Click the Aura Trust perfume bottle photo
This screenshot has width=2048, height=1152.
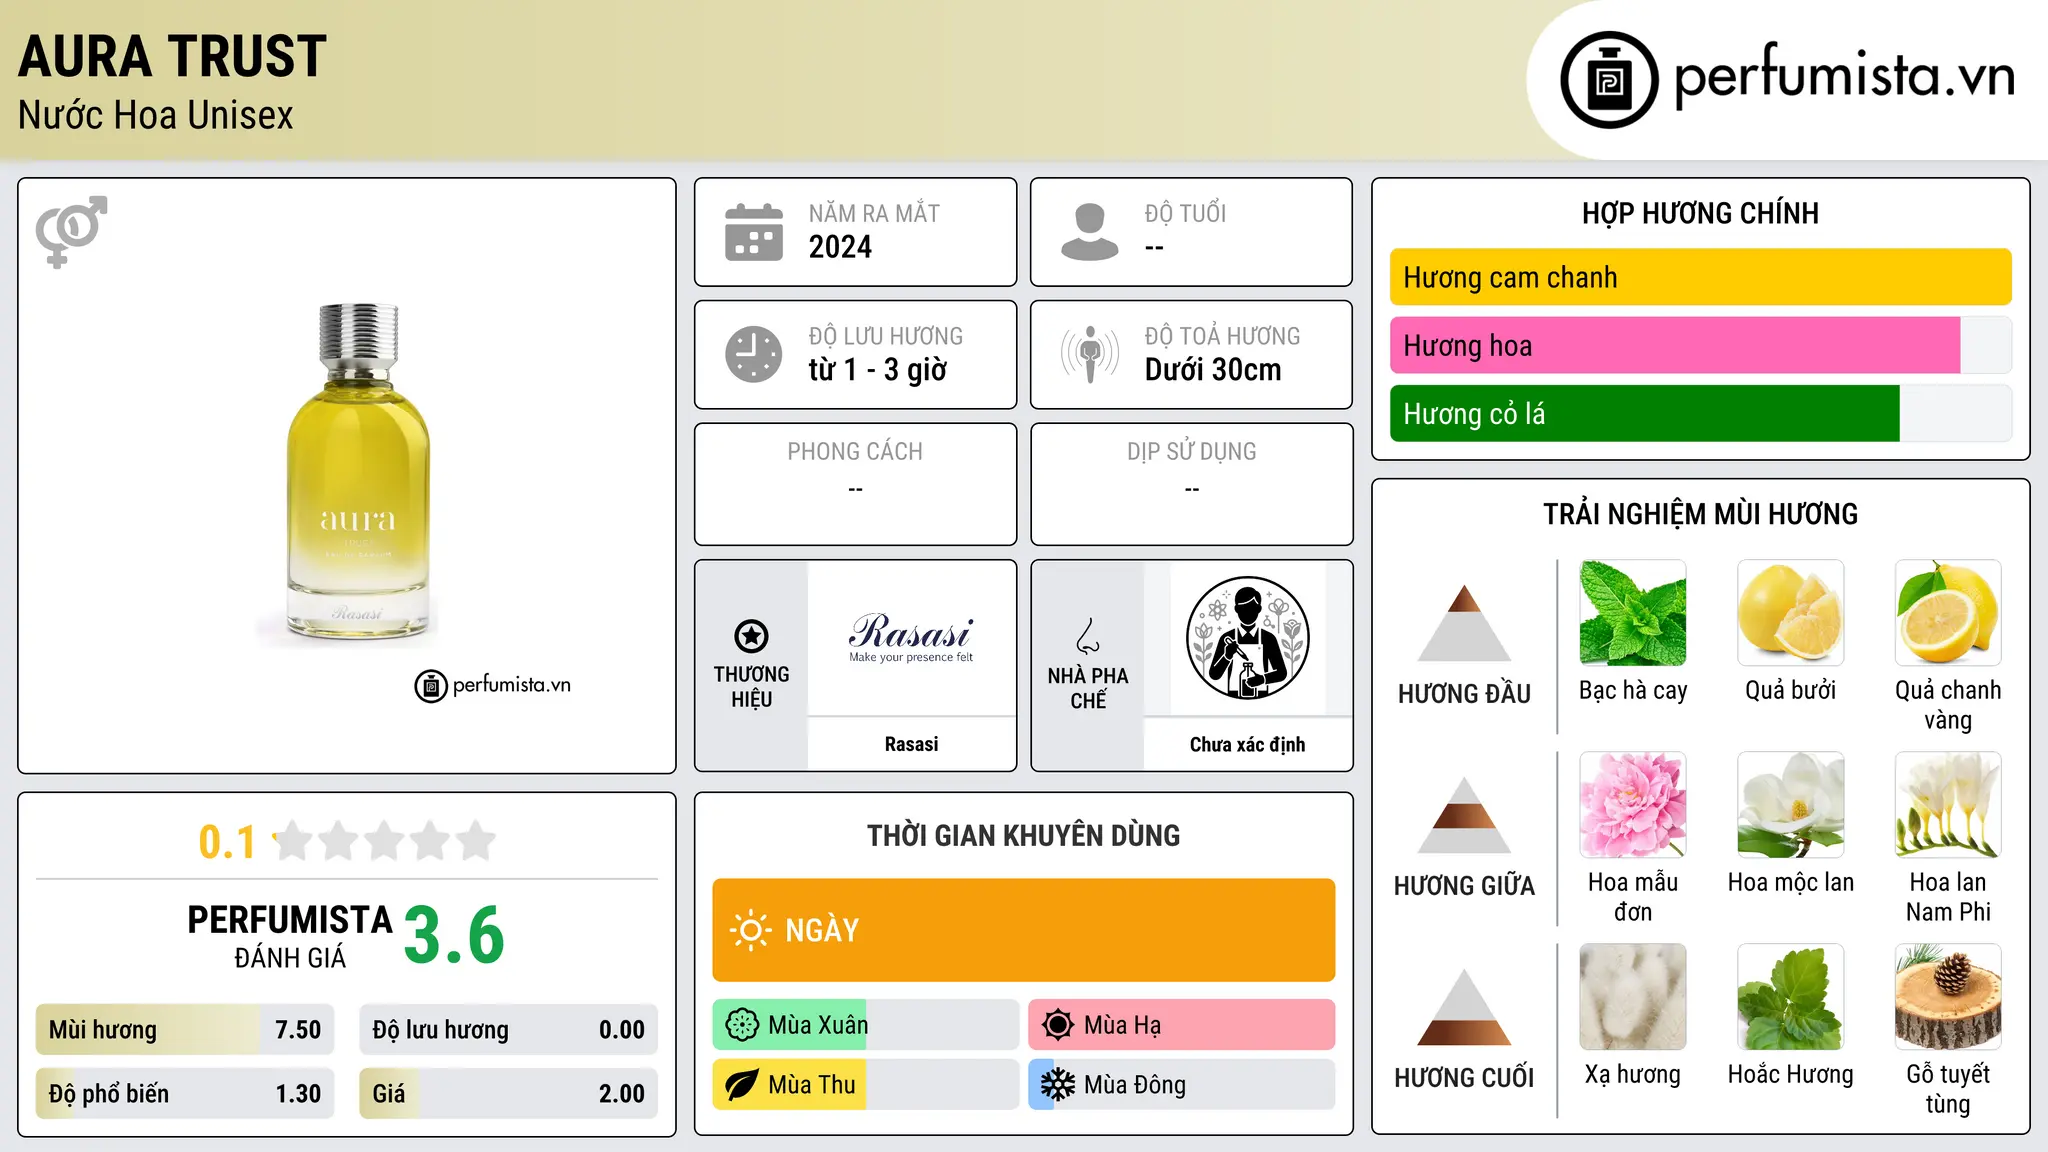[x=358, y=472]
